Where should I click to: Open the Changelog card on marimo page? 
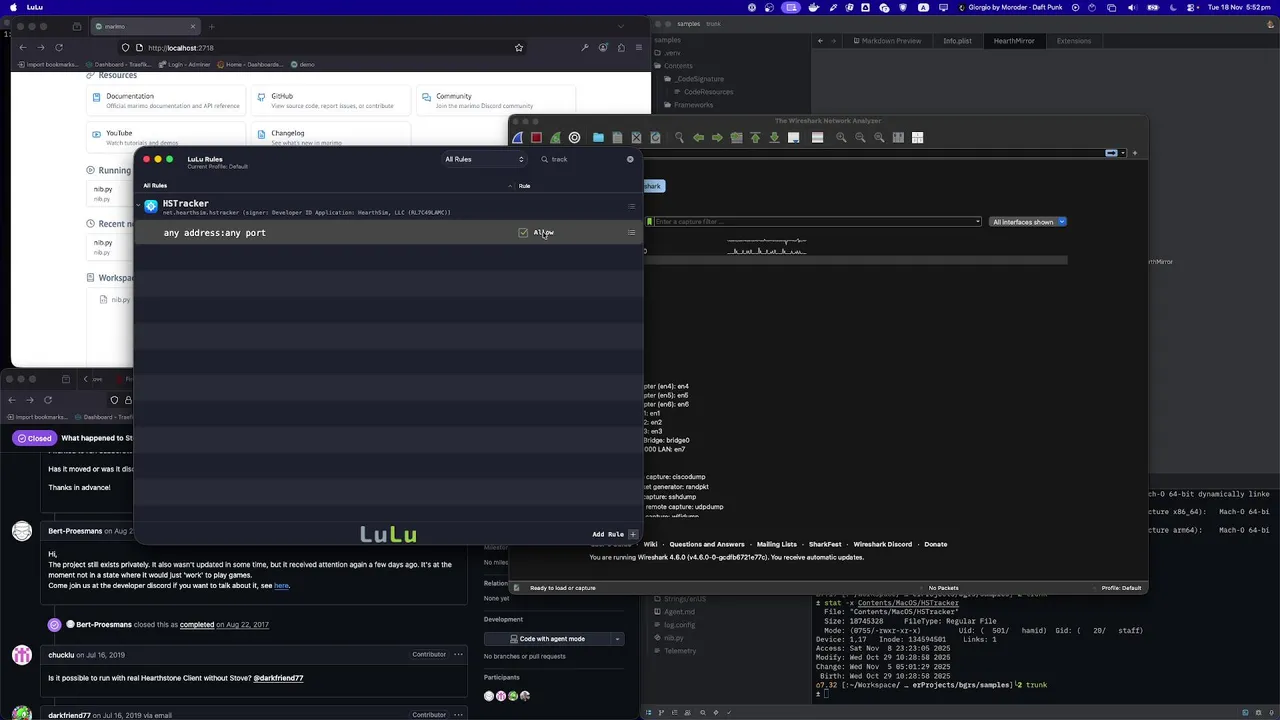pyautogui.click(x=330, y=135)
